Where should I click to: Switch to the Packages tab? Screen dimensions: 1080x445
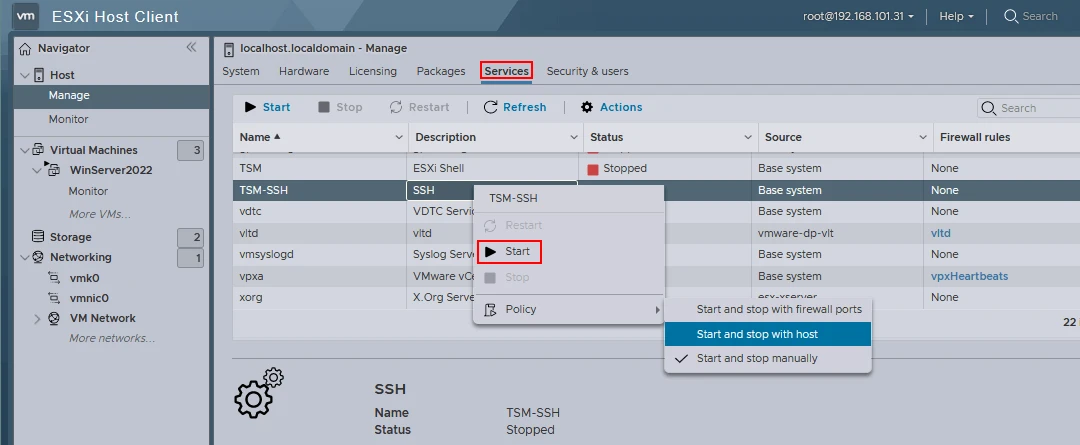[441, 71]
